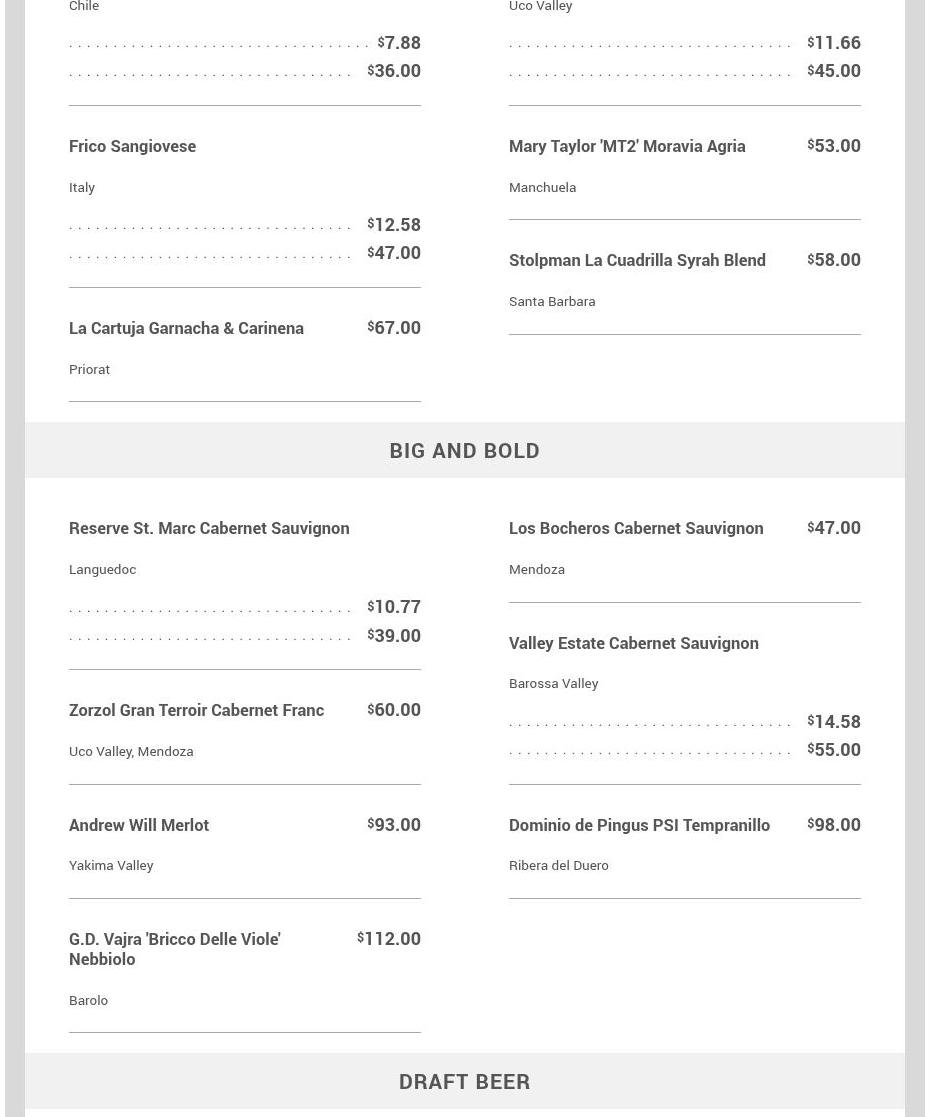The image size is (930, 1117).
Task: Click the Zorzol Gran Terroir Cabernet Franc item
Action: pyautogui.click(x=196, y=710)
